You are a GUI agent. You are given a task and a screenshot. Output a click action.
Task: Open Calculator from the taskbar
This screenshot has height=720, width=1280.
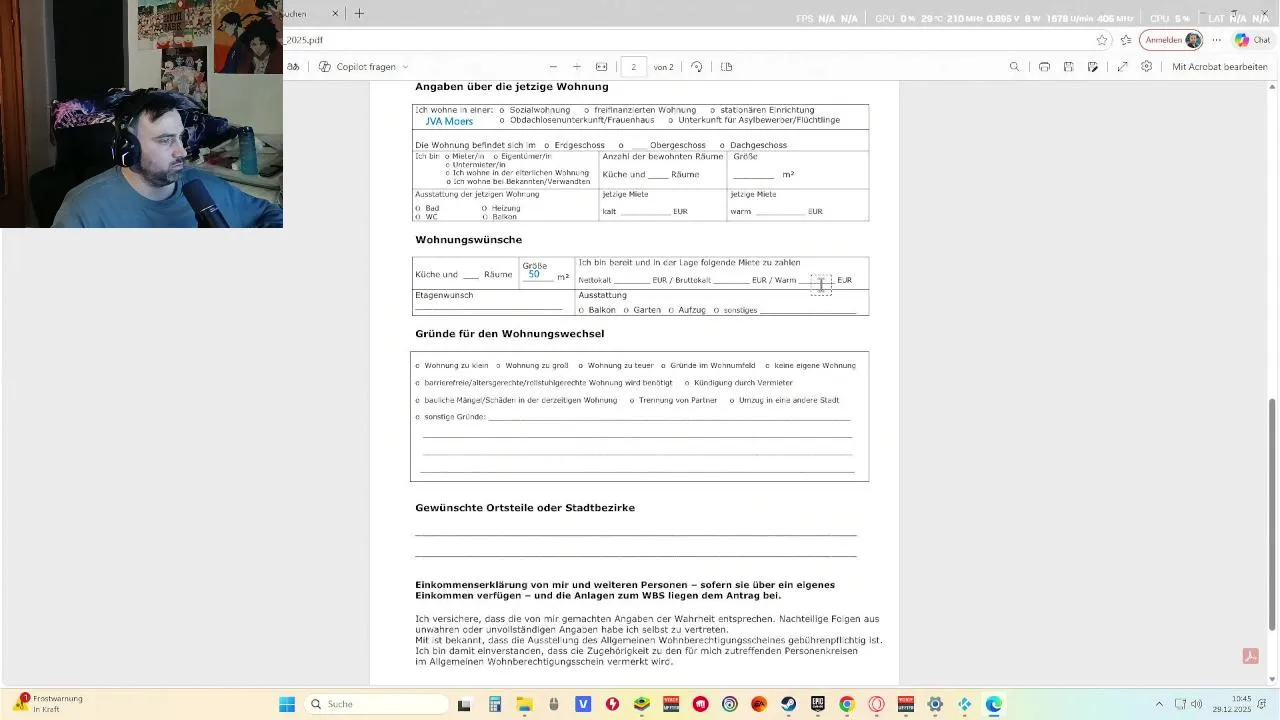495,704
